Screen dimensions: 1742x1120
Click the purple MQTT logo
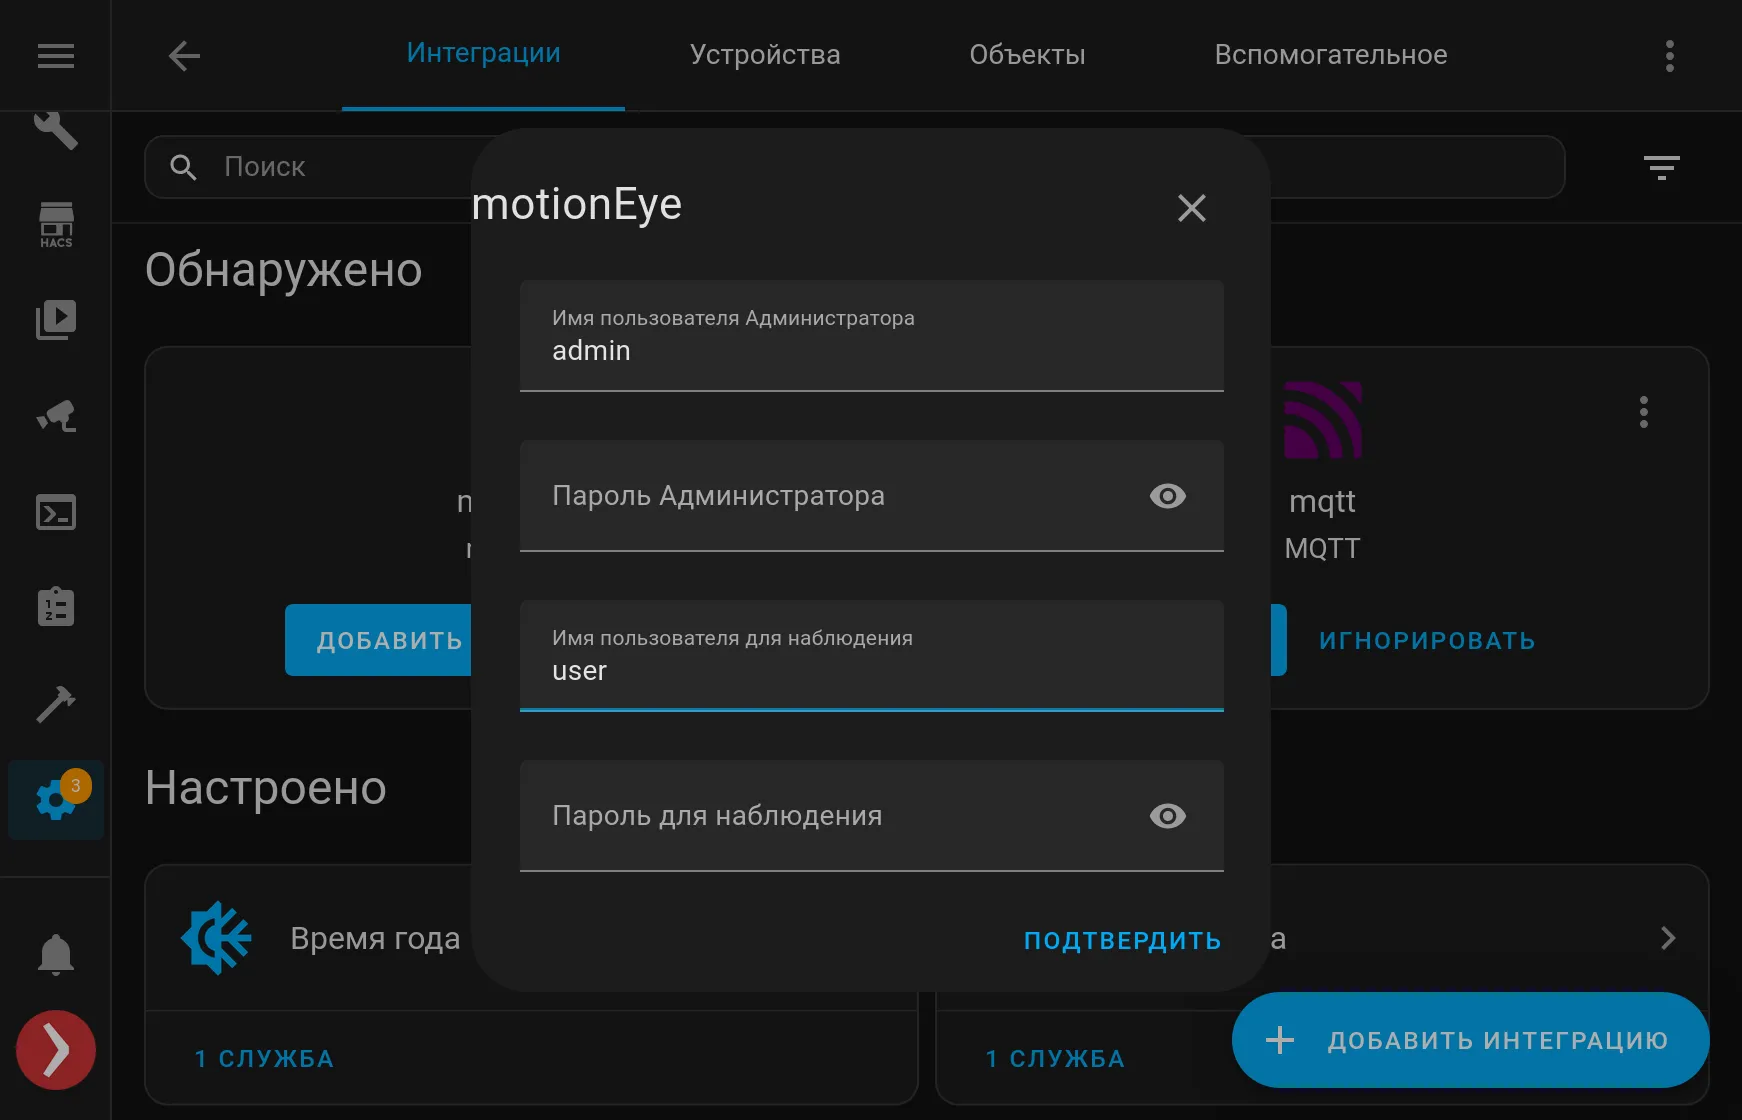1323,419
